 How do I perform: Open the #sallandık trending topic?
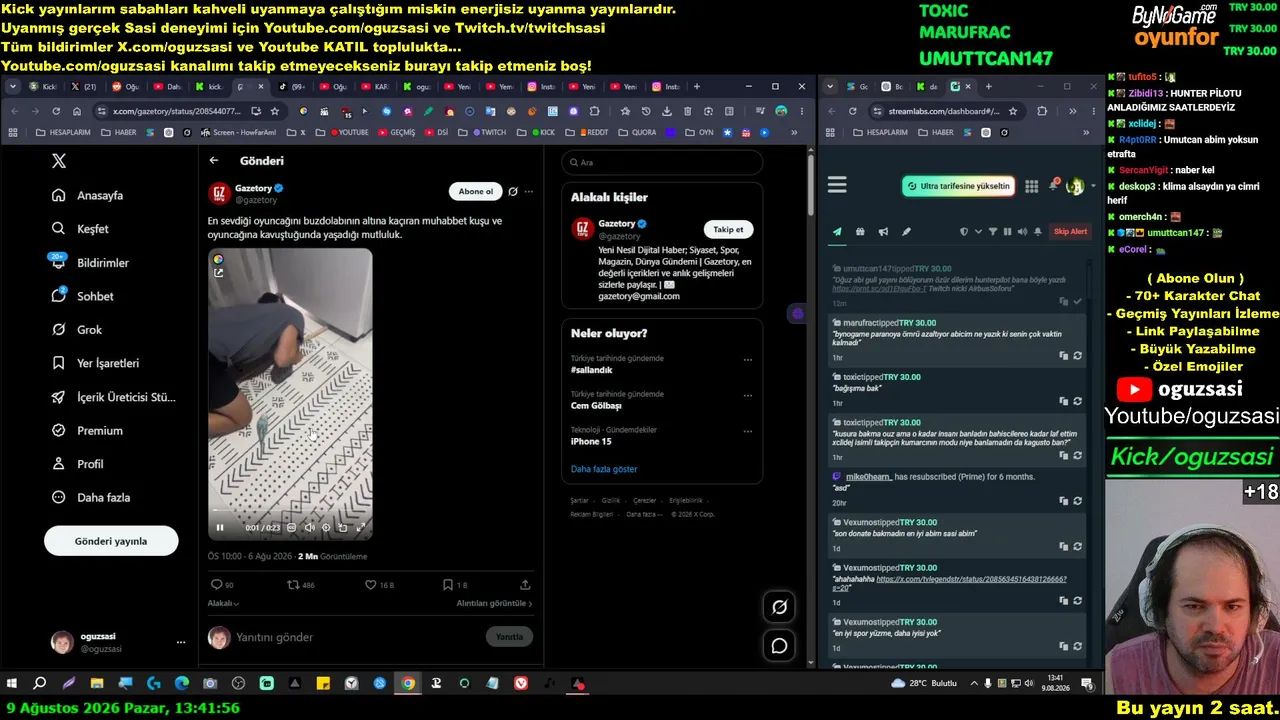pos(591,370)
